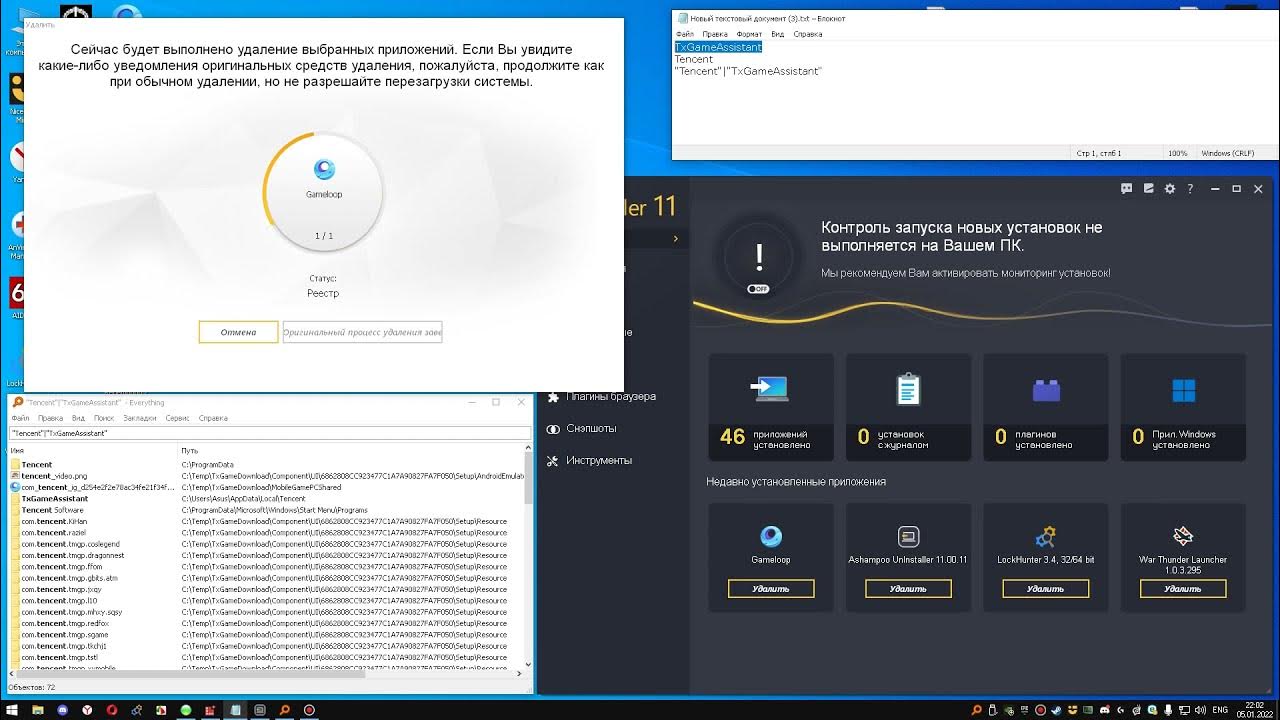Open Сервис menu in Everything window
This screenshot has height=720, width=1280.
pos(177,418)
